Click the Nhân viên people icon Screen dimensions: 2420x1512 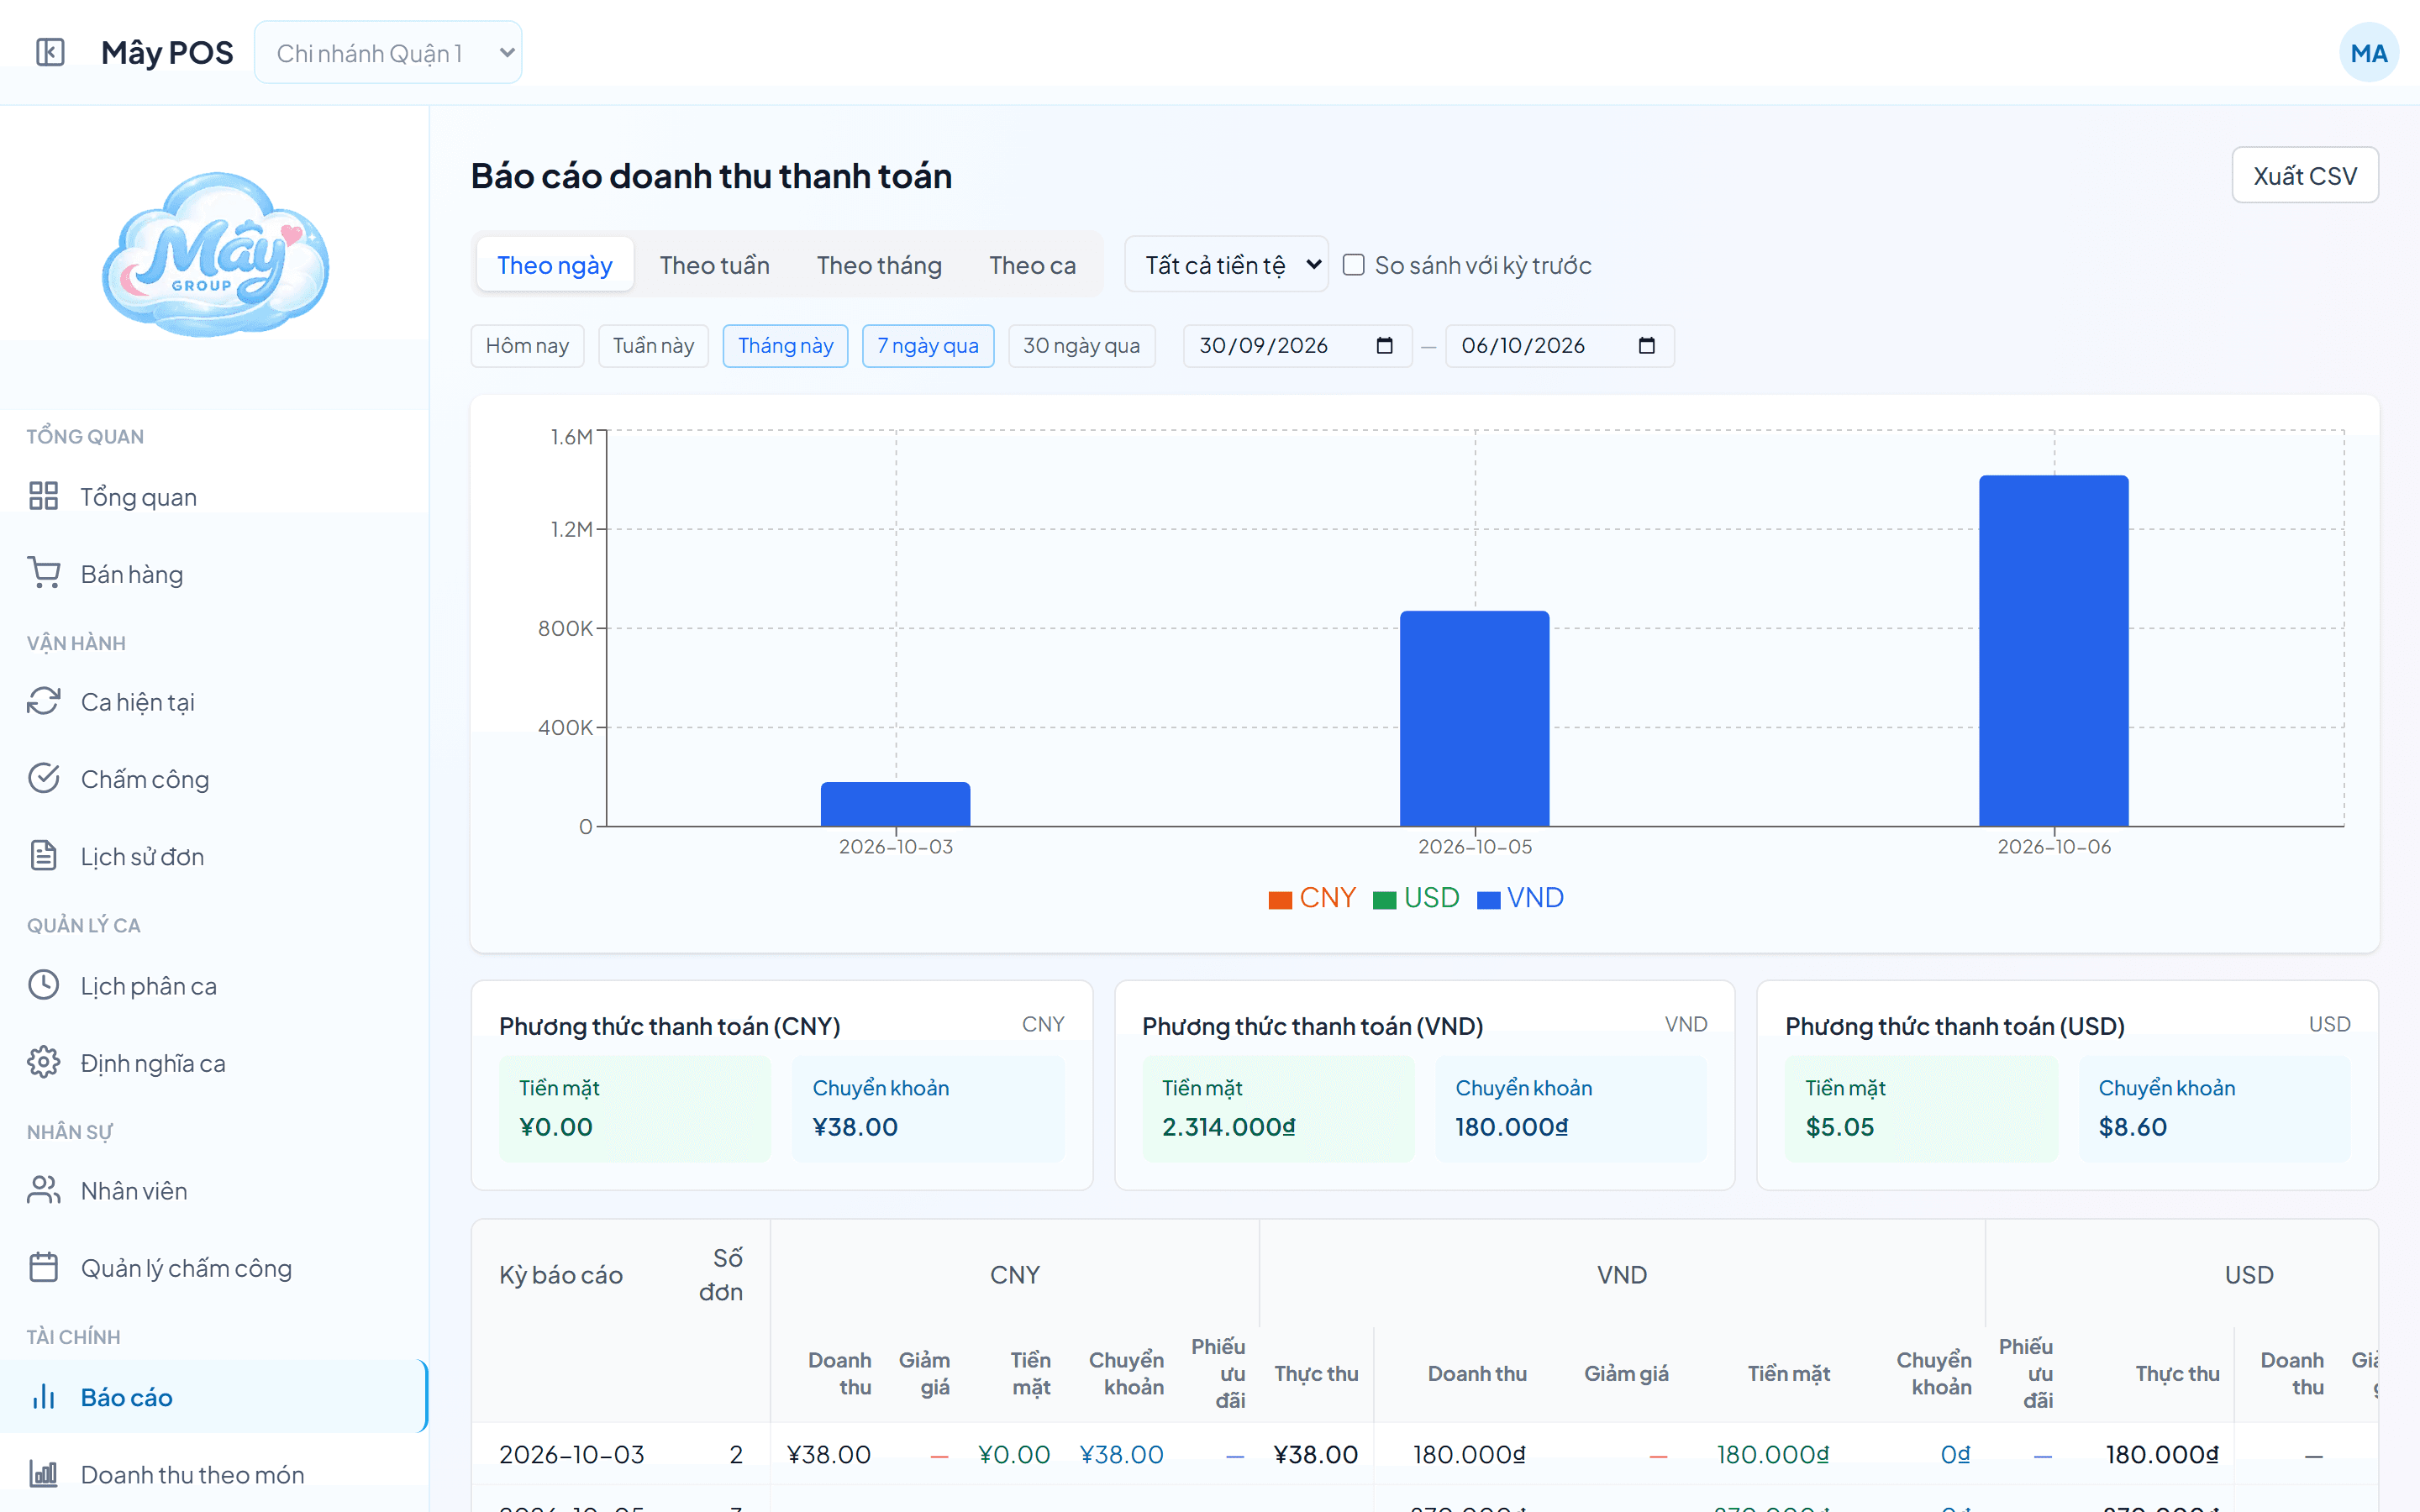(43, 1190)
